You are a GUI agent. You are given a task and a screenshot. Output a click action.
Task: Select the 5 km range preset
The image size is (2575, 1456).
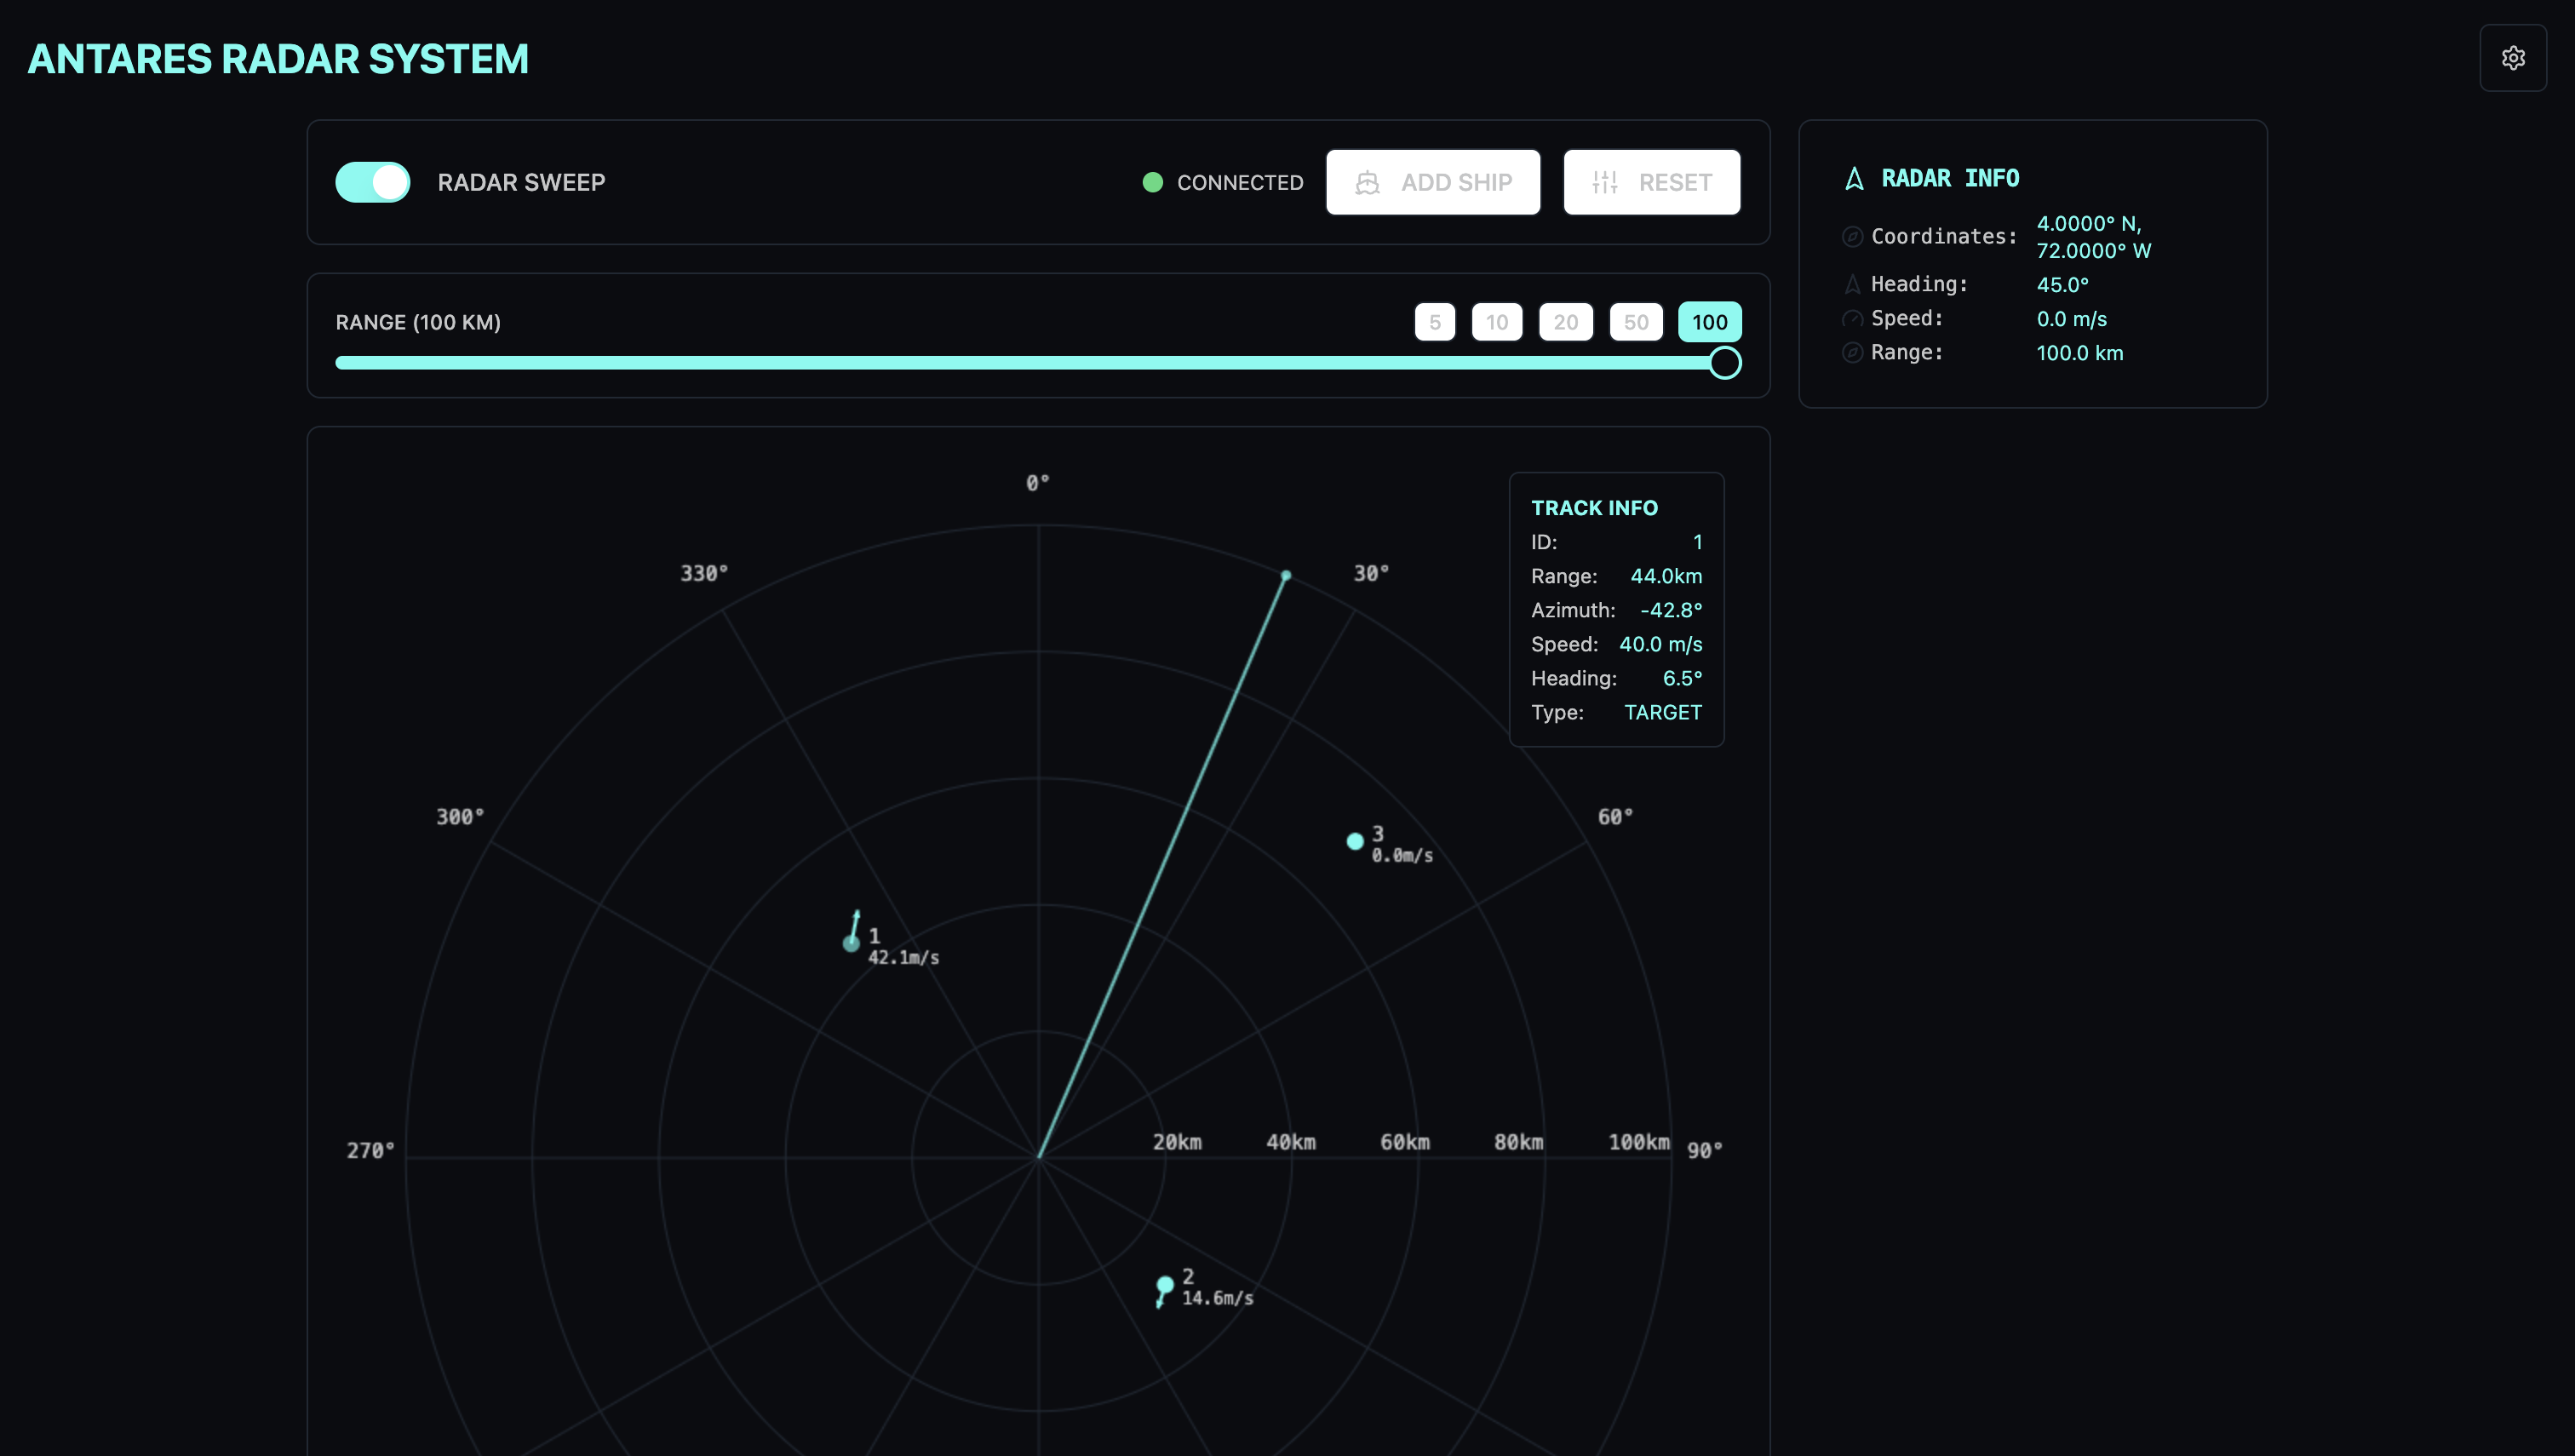click(1434, 322)
